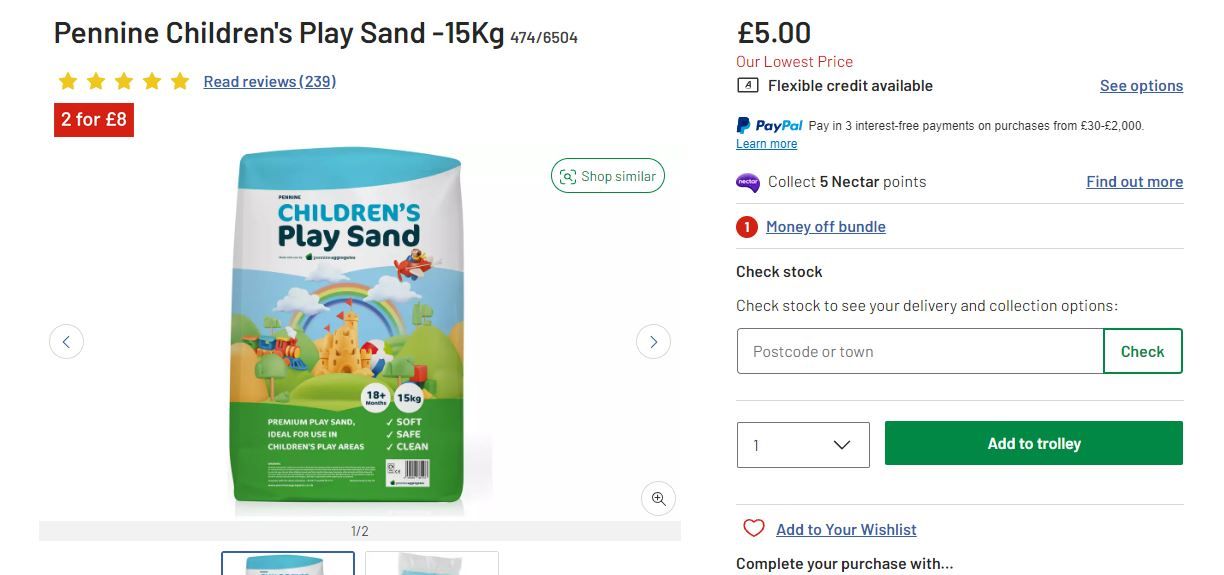
Task: Click the flexible credit card icon
Action: [x=747, y=86]
